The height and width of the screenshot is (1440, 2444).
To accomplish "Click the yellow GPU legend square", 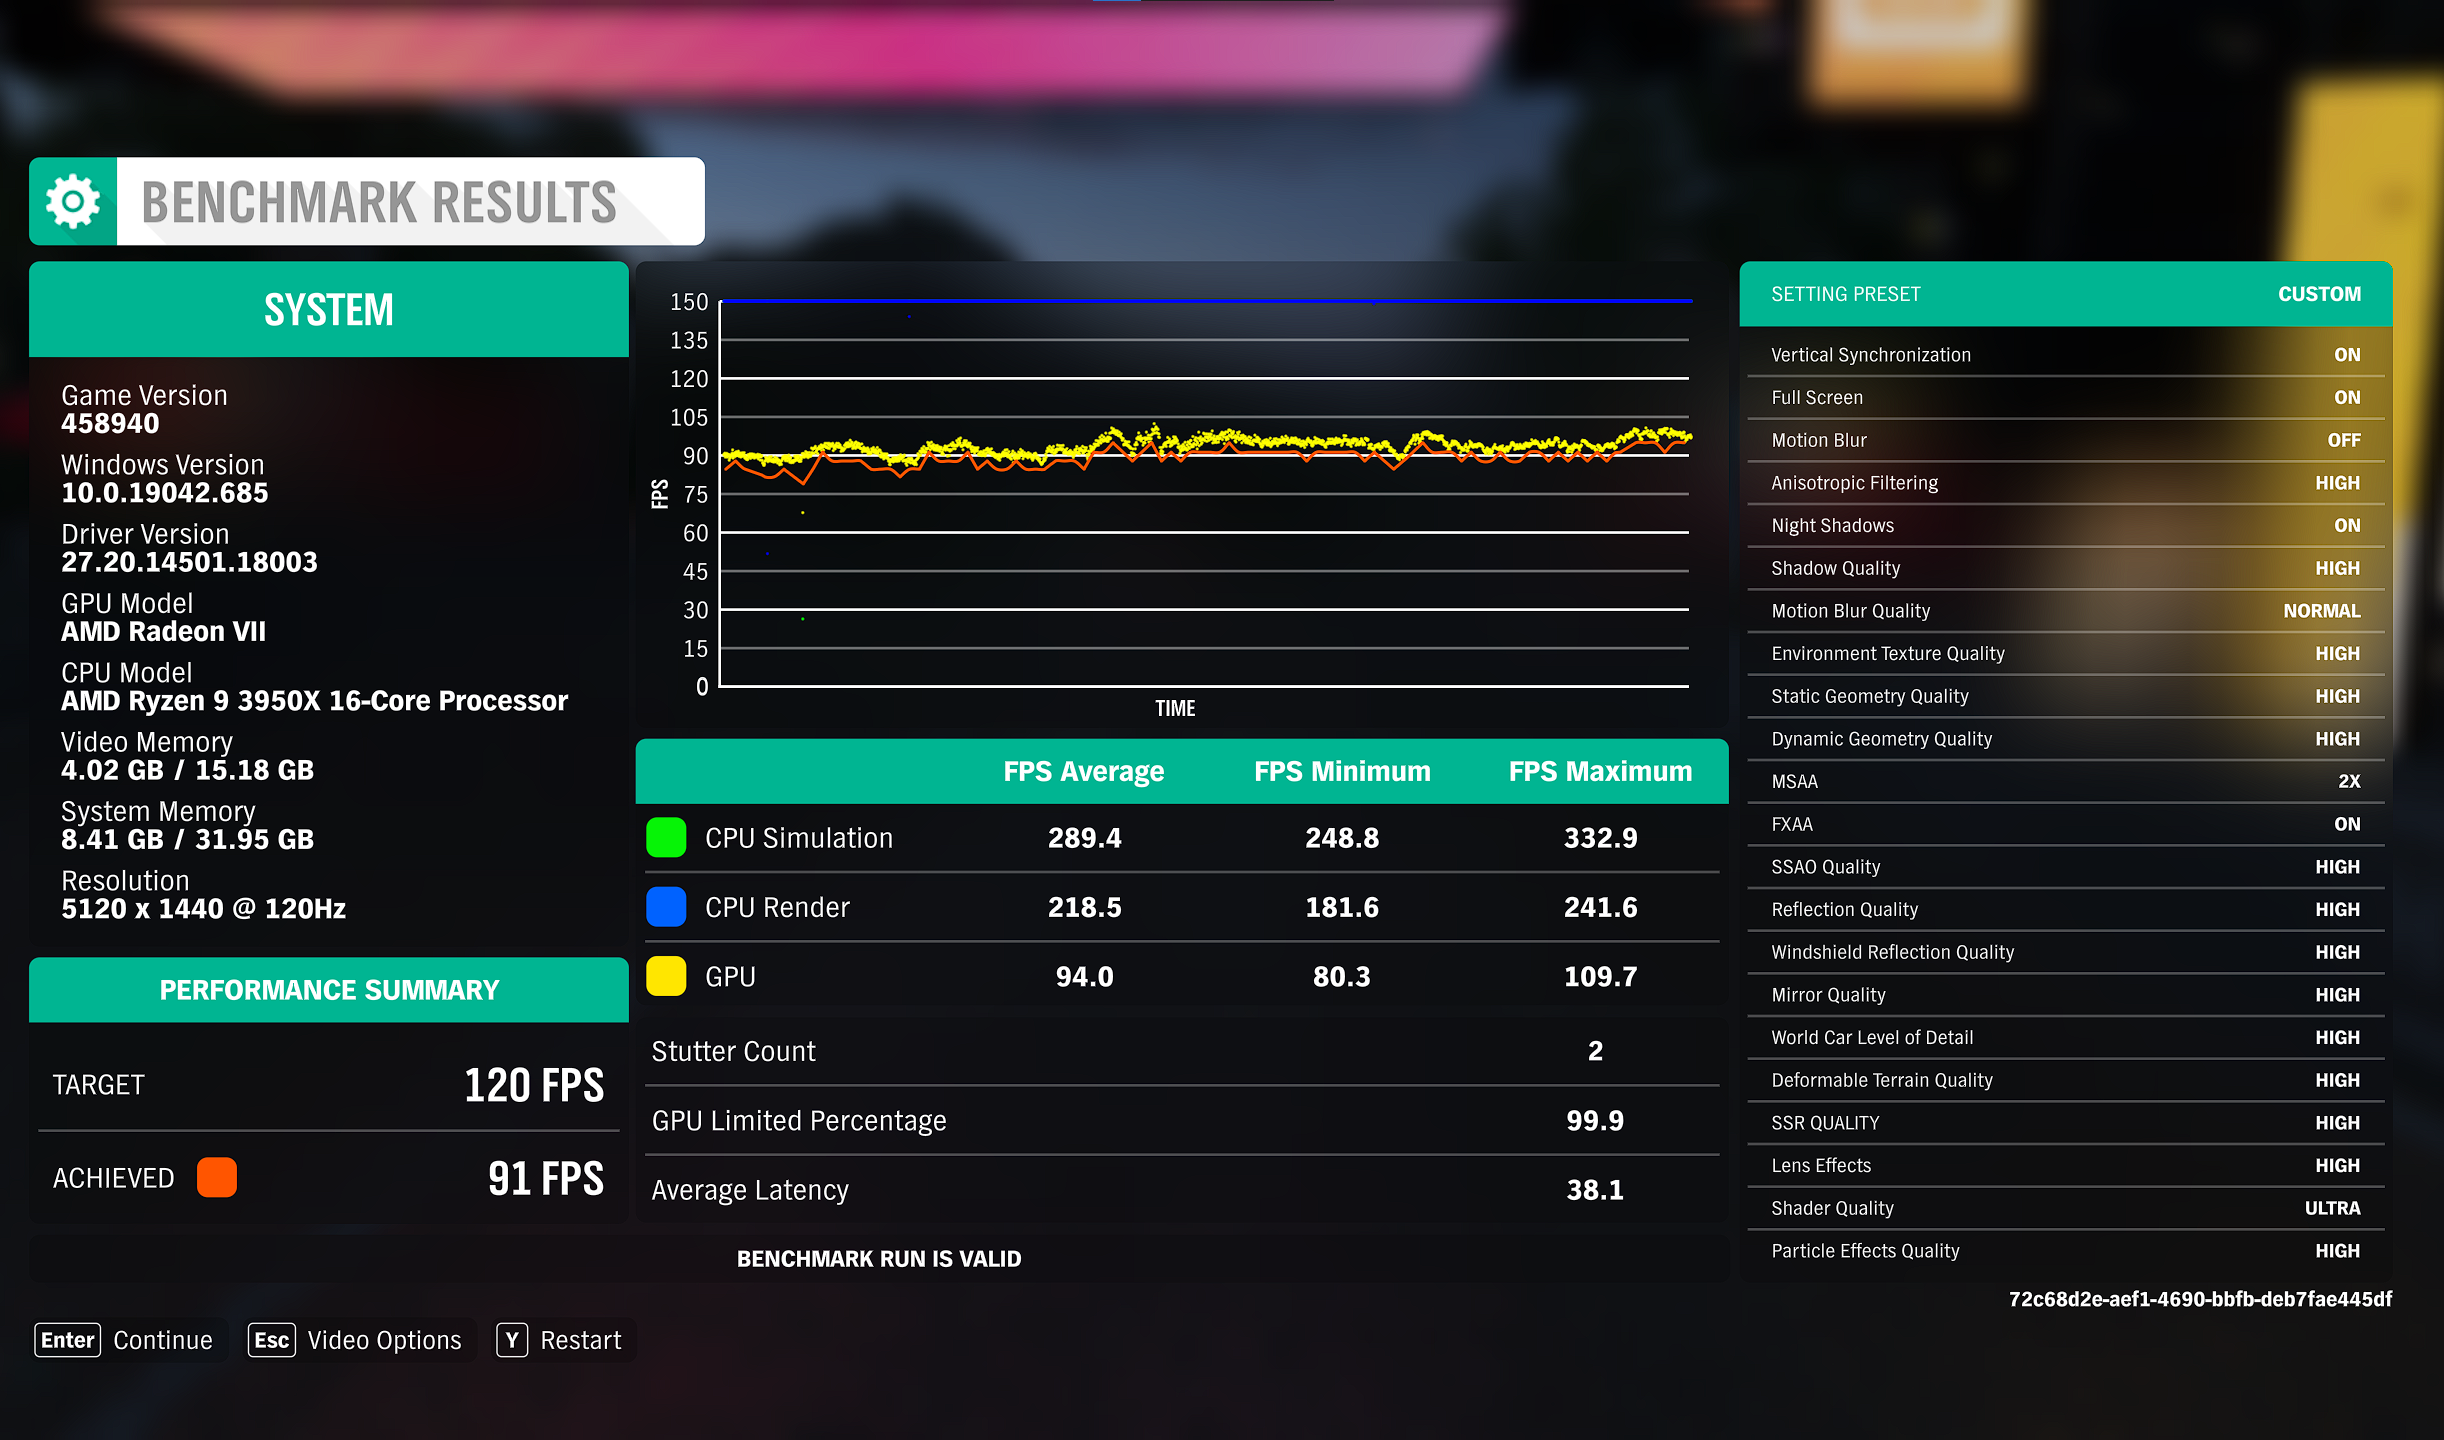I will point(666,976).
